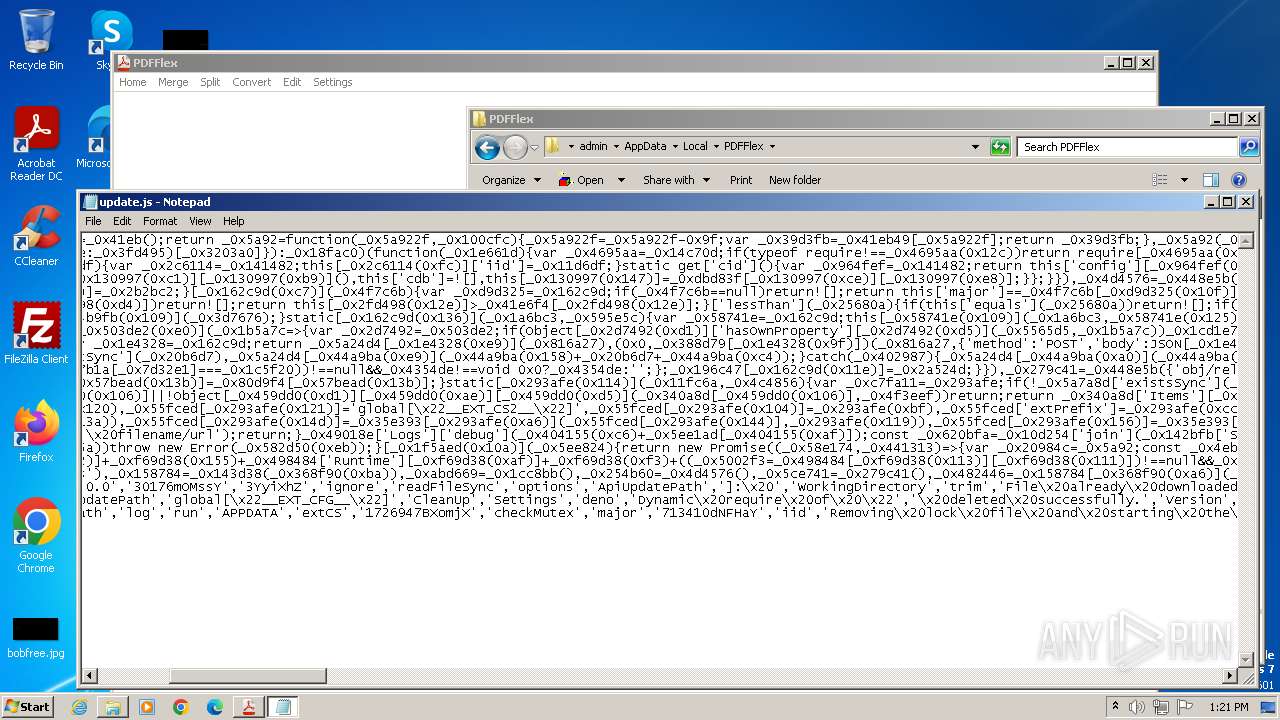Open the Convert menu in PDFFlex

coord(252,82)
